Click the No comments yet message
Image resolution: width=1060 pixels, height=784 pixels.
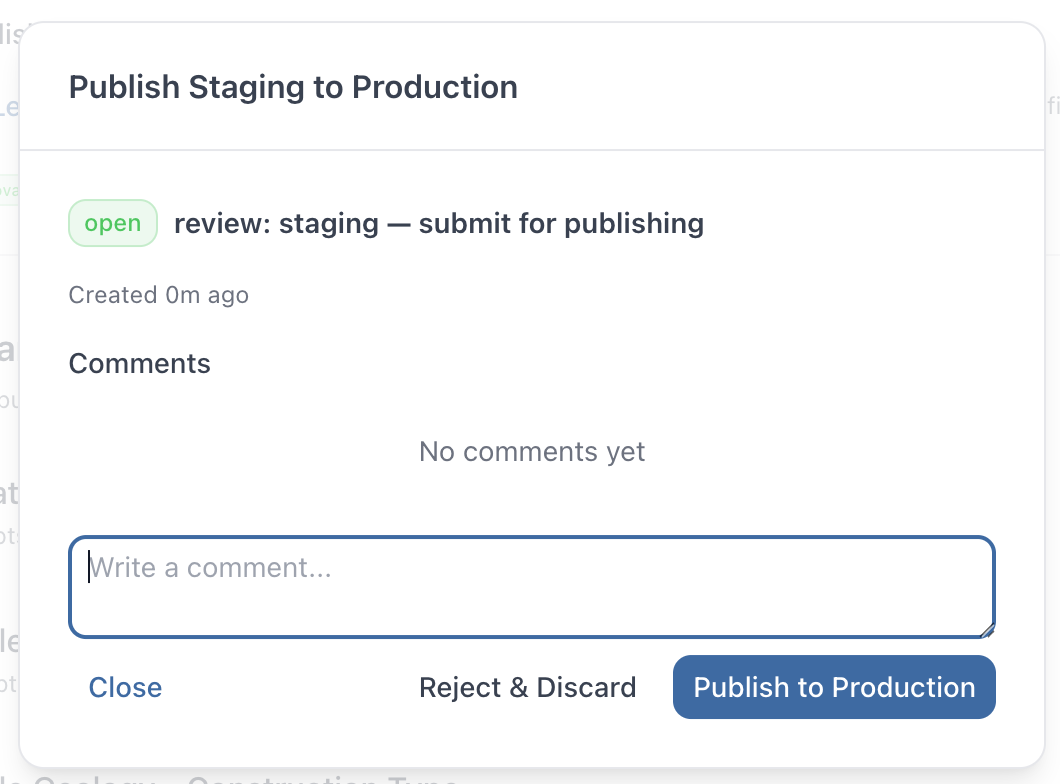click(531, 451)
